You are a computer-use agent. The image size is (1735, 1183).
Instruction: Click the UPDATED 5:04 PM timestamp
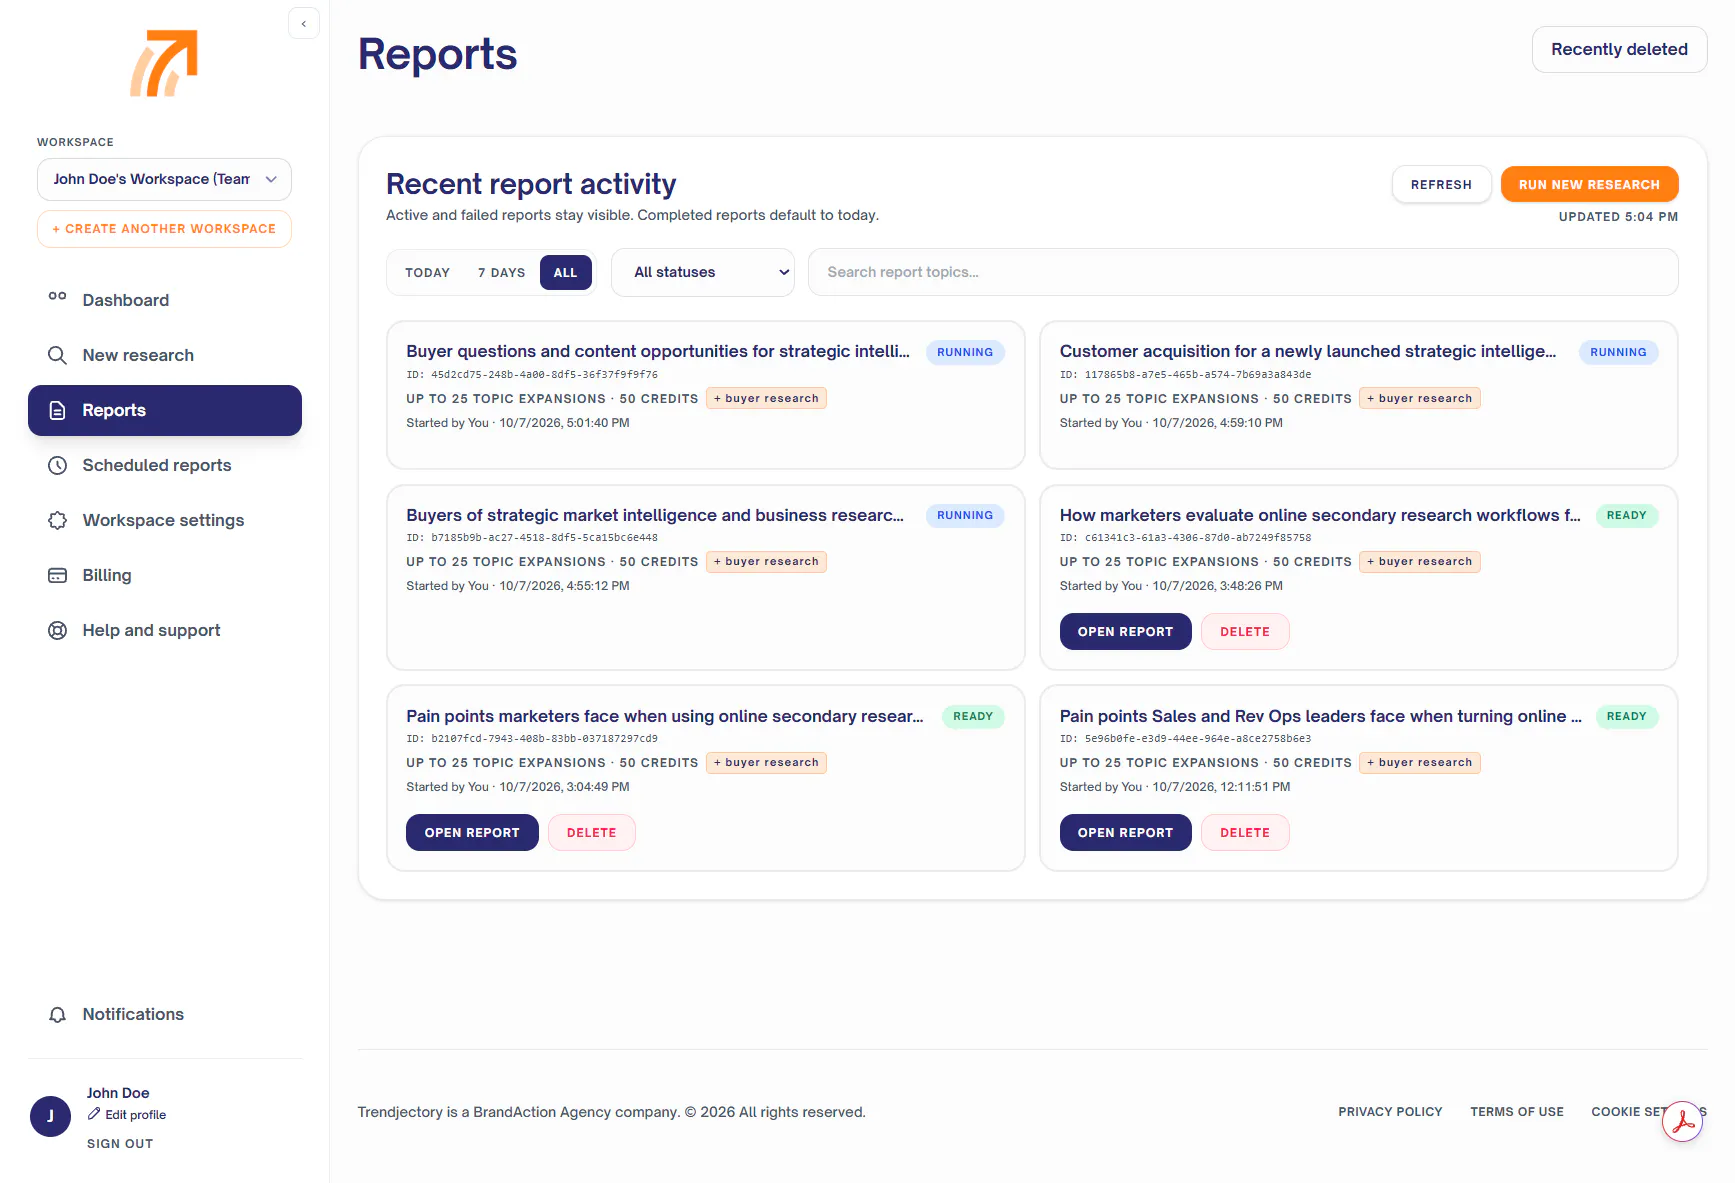(1619, 217)
